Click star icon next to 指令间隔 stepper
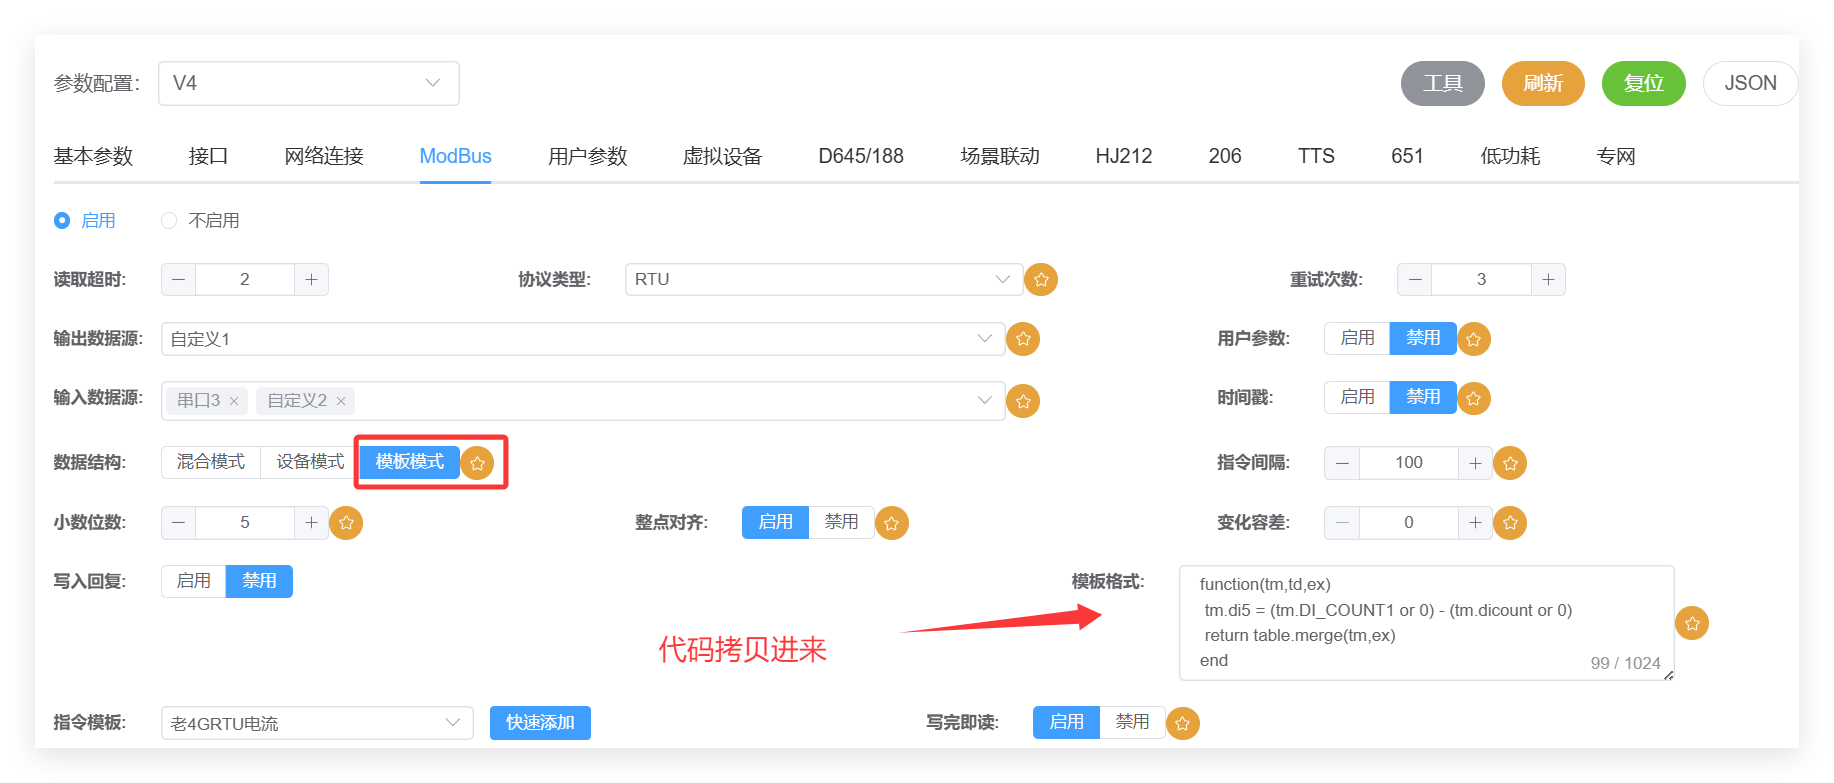This screenshot has height=783, width=1834. point(1510,463)
